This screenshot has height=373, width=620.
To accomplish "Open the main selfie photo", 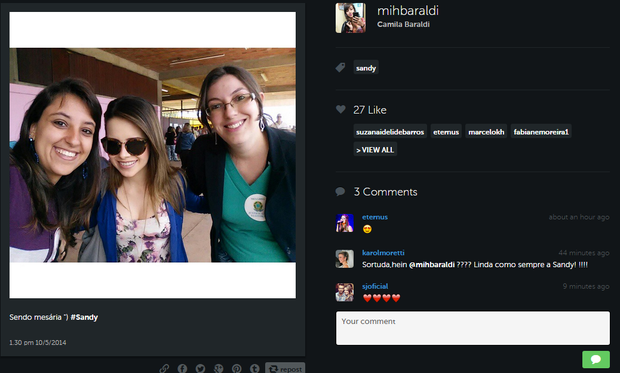I will (153, 155).
